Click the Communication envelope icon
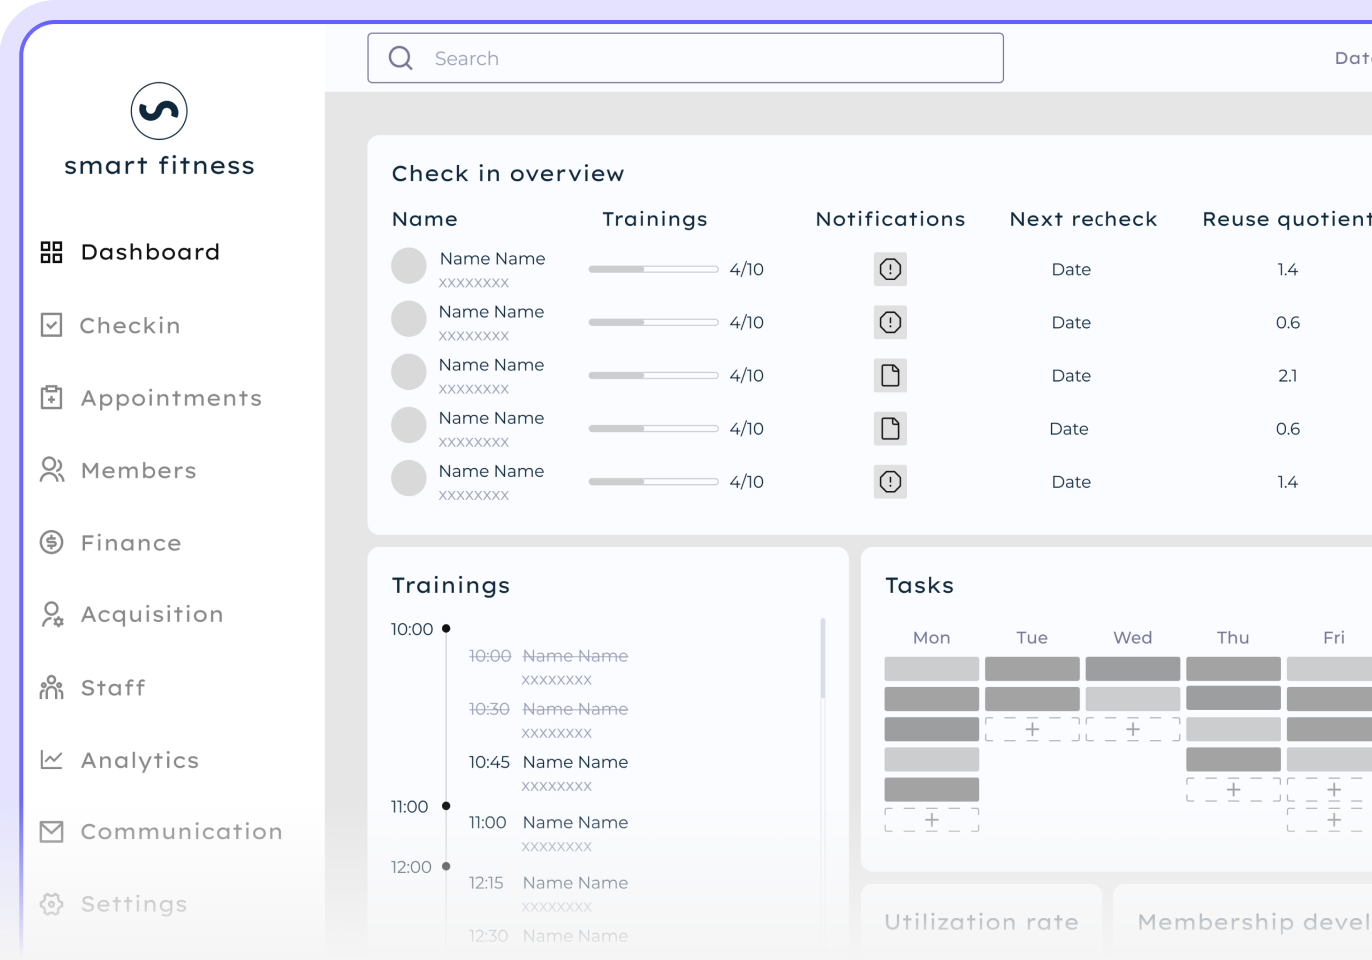Viewport: 1372px width, 960px height. click(x=52, y=831)
